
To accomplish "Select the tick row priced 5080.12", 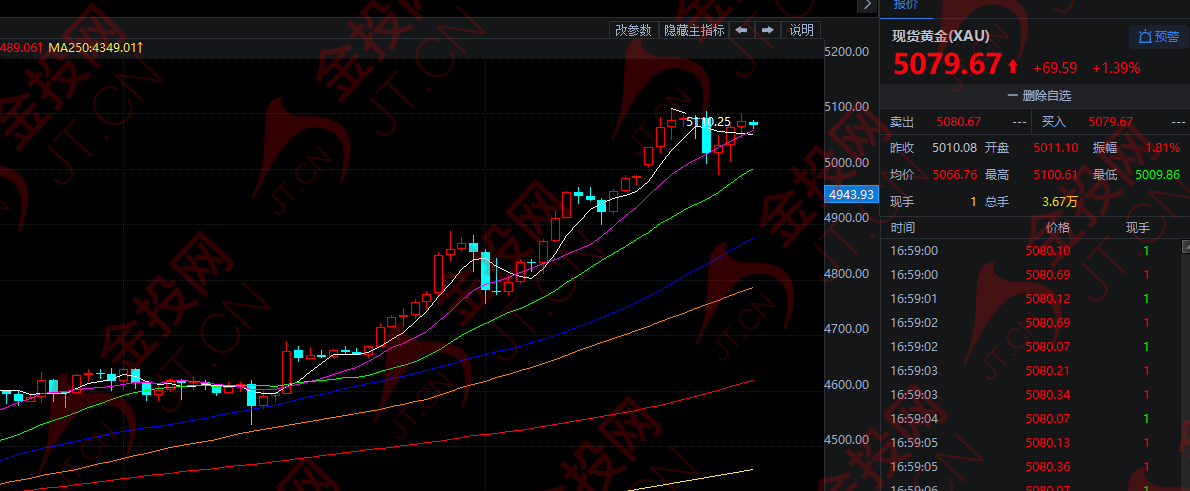I will pos(1032,298).
